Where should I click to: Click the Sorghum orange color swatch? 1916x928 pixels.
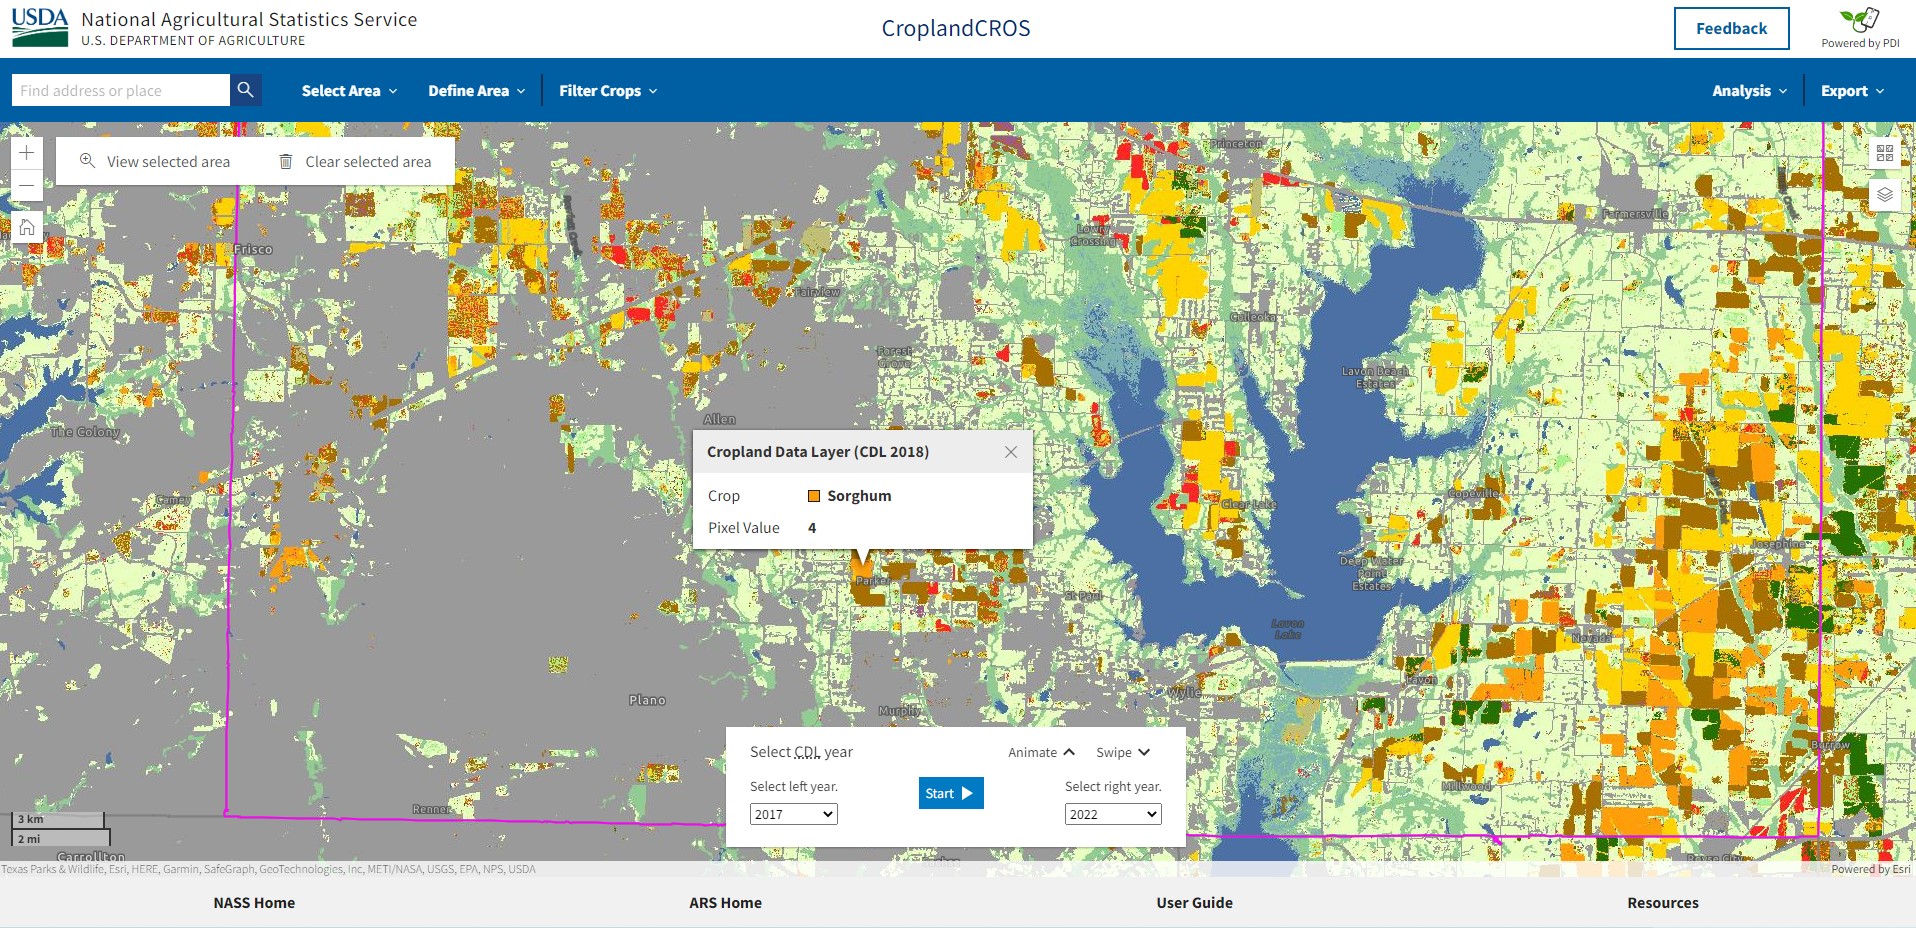tap(814, 496)
